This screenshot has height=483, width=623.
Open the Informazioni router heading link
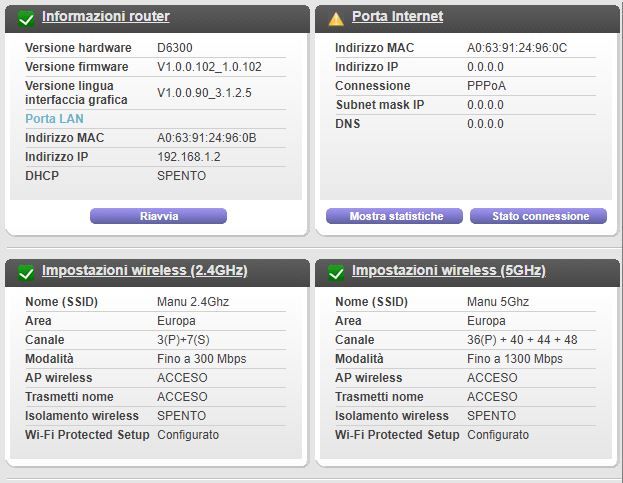[105, 17]
